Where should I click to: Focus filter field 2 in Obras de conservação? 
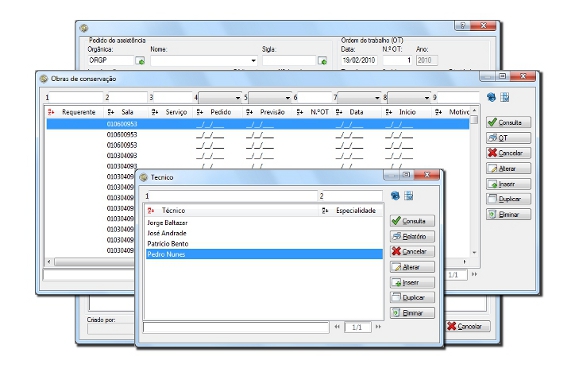(128, 98)
